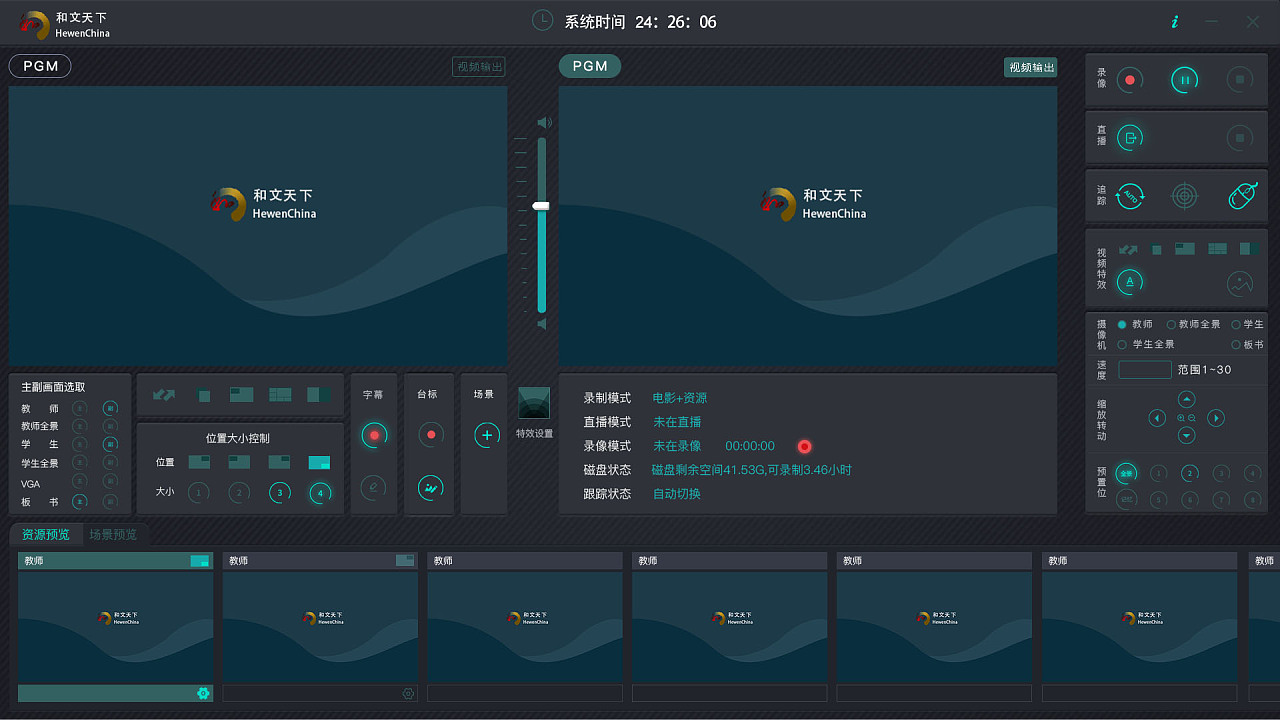Select 教师 camera radio button

(x=1122, y=325)
